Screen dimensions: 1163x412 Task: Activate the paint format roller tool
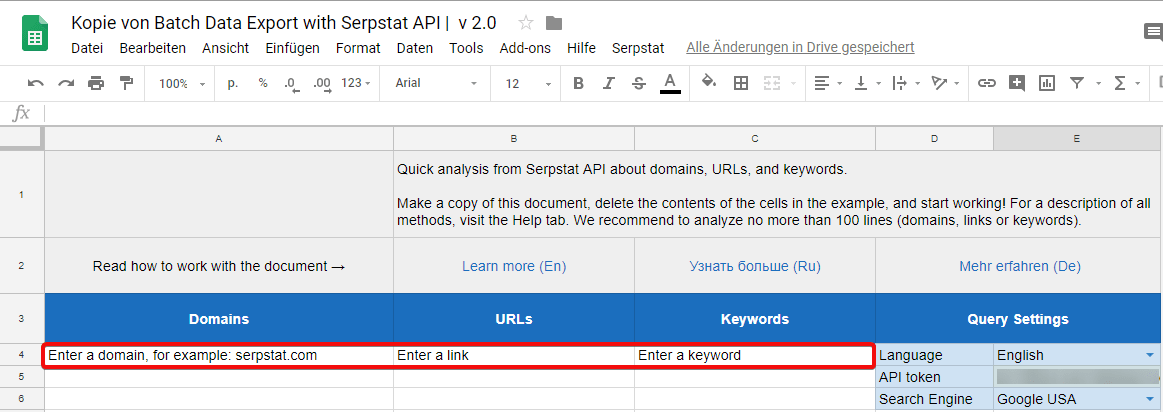pyautogui.click(x=127, y=83)
